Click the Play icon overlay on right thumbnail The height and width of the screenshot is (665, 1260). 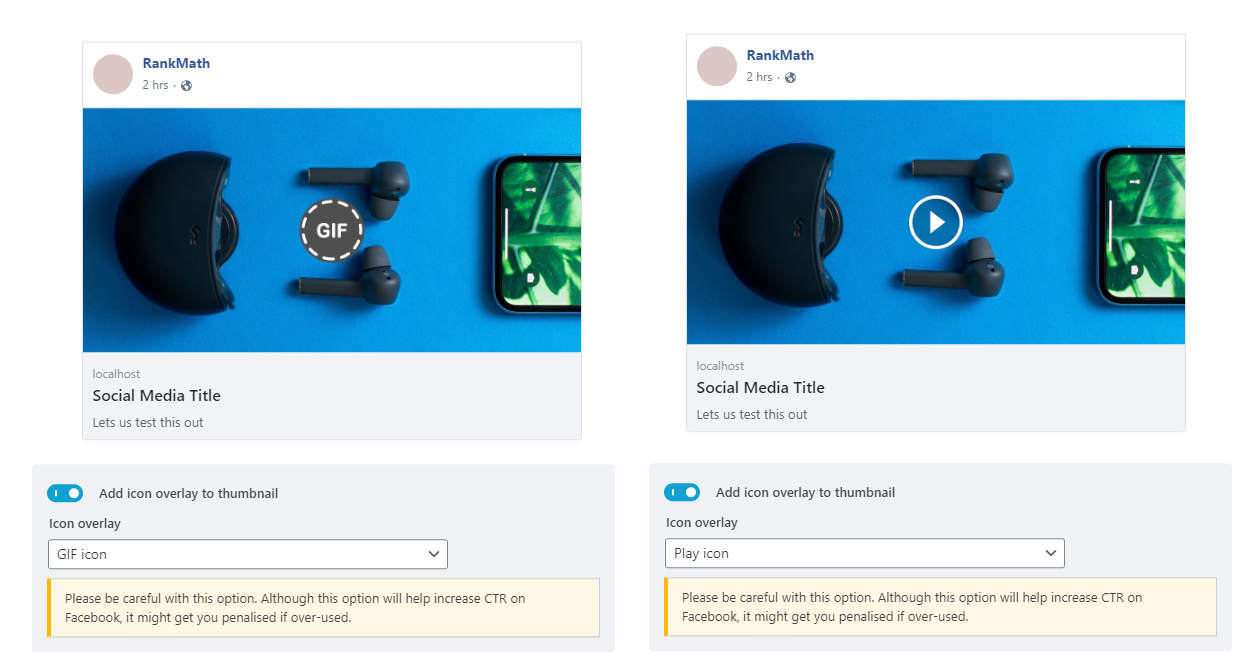point(935,222)
